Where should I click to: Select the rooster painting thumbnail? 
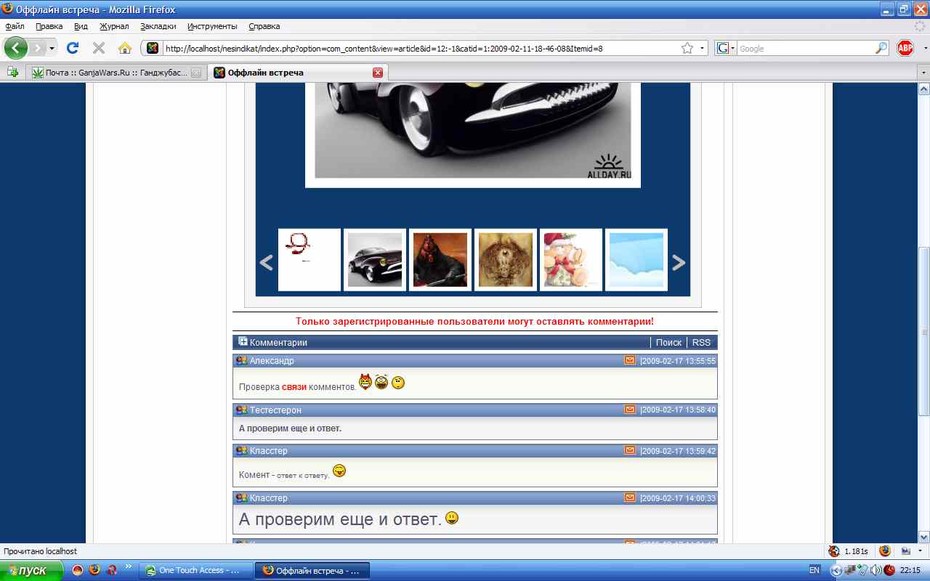coord(440,260)
